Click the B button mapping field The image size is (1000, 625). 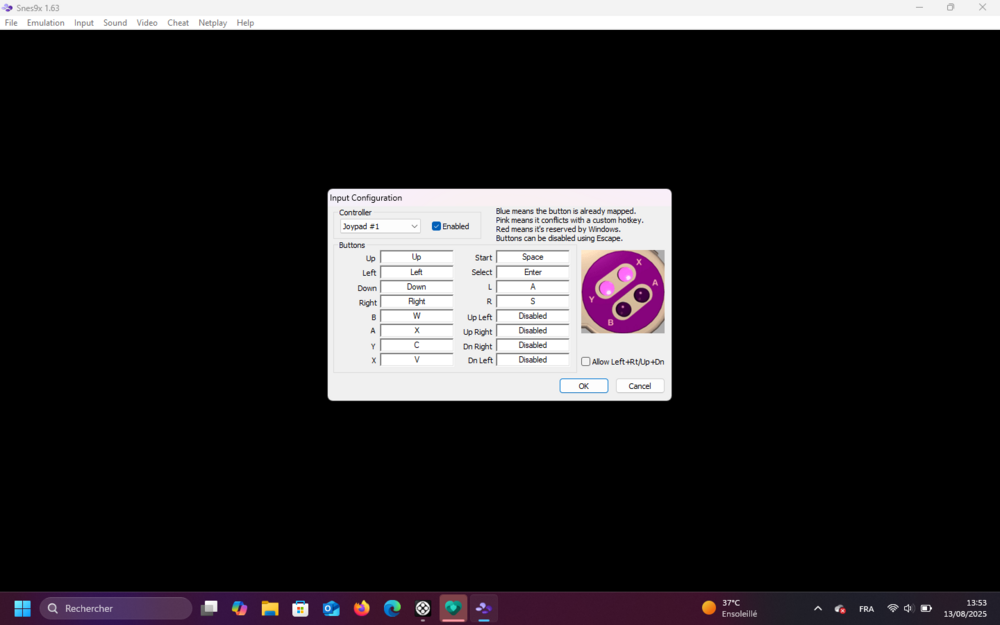tap(416, 316)
